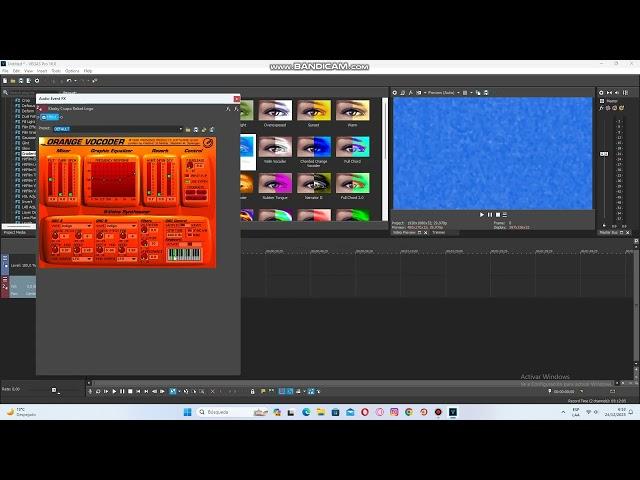Click the Undo toolbar icon
The image size is (640, 480).
click(69, 81)
